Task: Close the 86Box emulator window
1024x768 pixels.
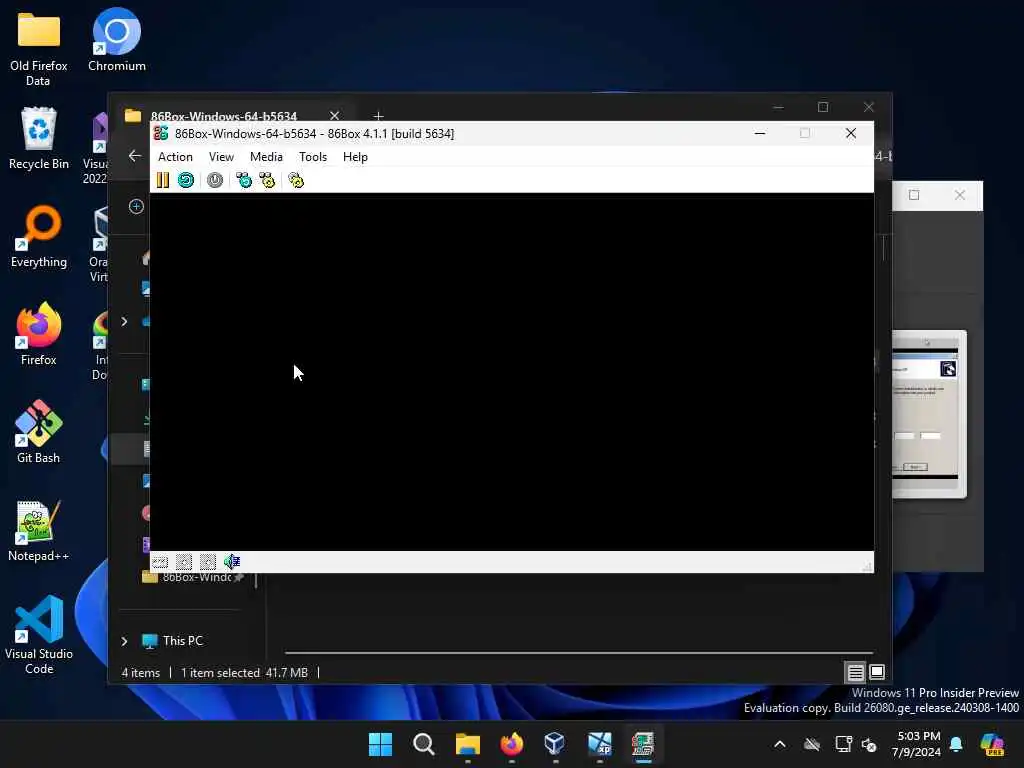Action: point(851,133)
